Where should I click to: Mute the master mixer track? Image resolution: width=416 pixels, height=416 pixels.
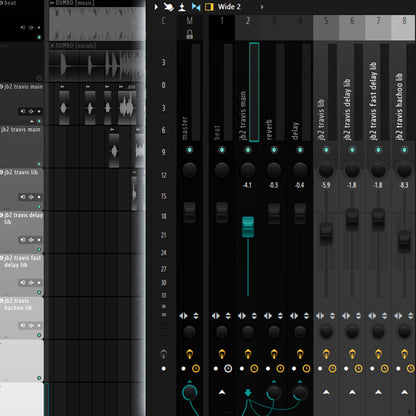[x=190, y=150]
